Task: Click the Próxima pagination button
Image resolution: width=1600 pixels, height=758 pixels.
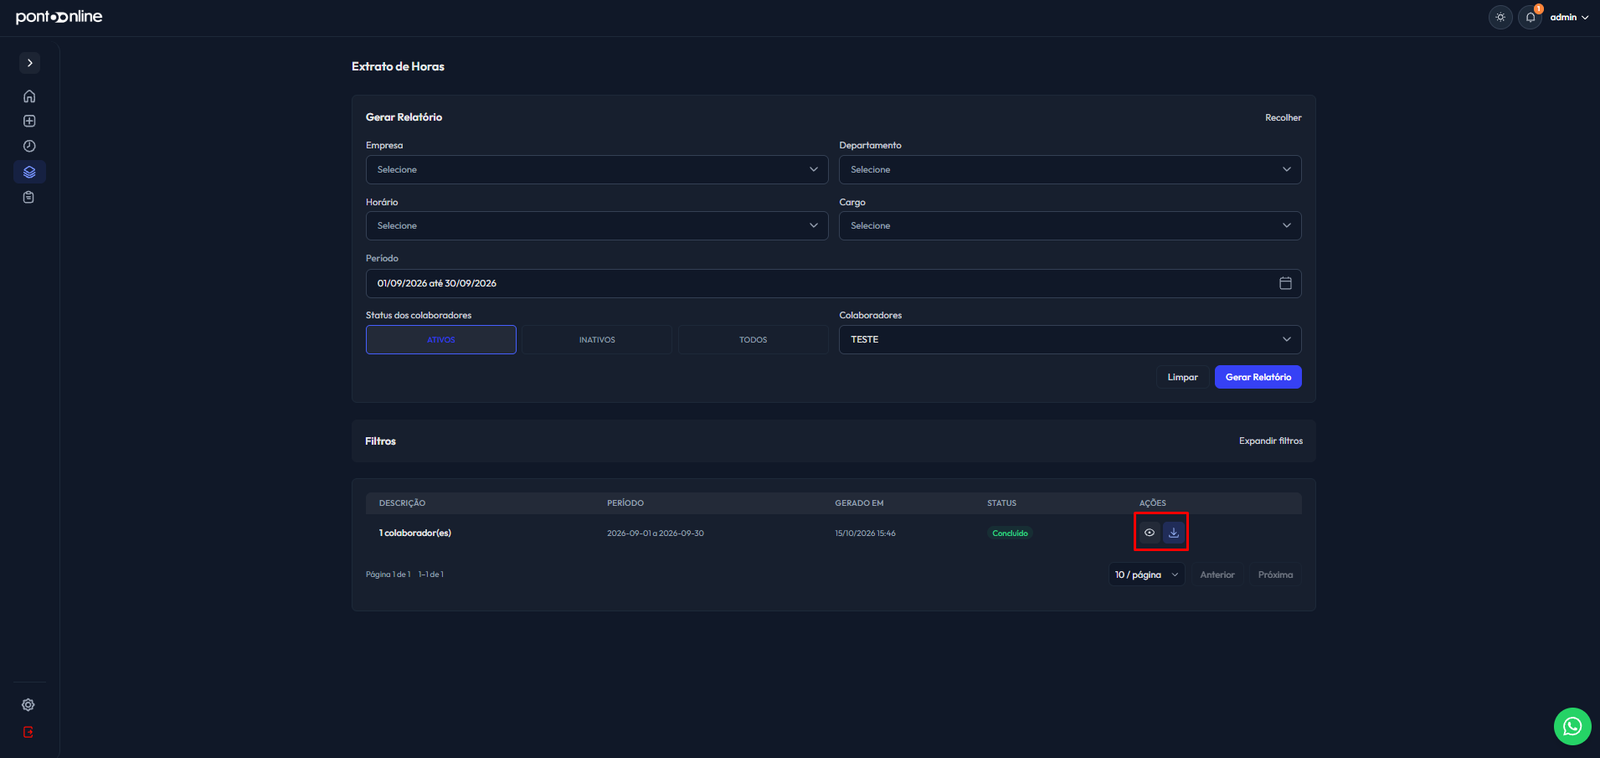Action: click(x=1275, y=575)
